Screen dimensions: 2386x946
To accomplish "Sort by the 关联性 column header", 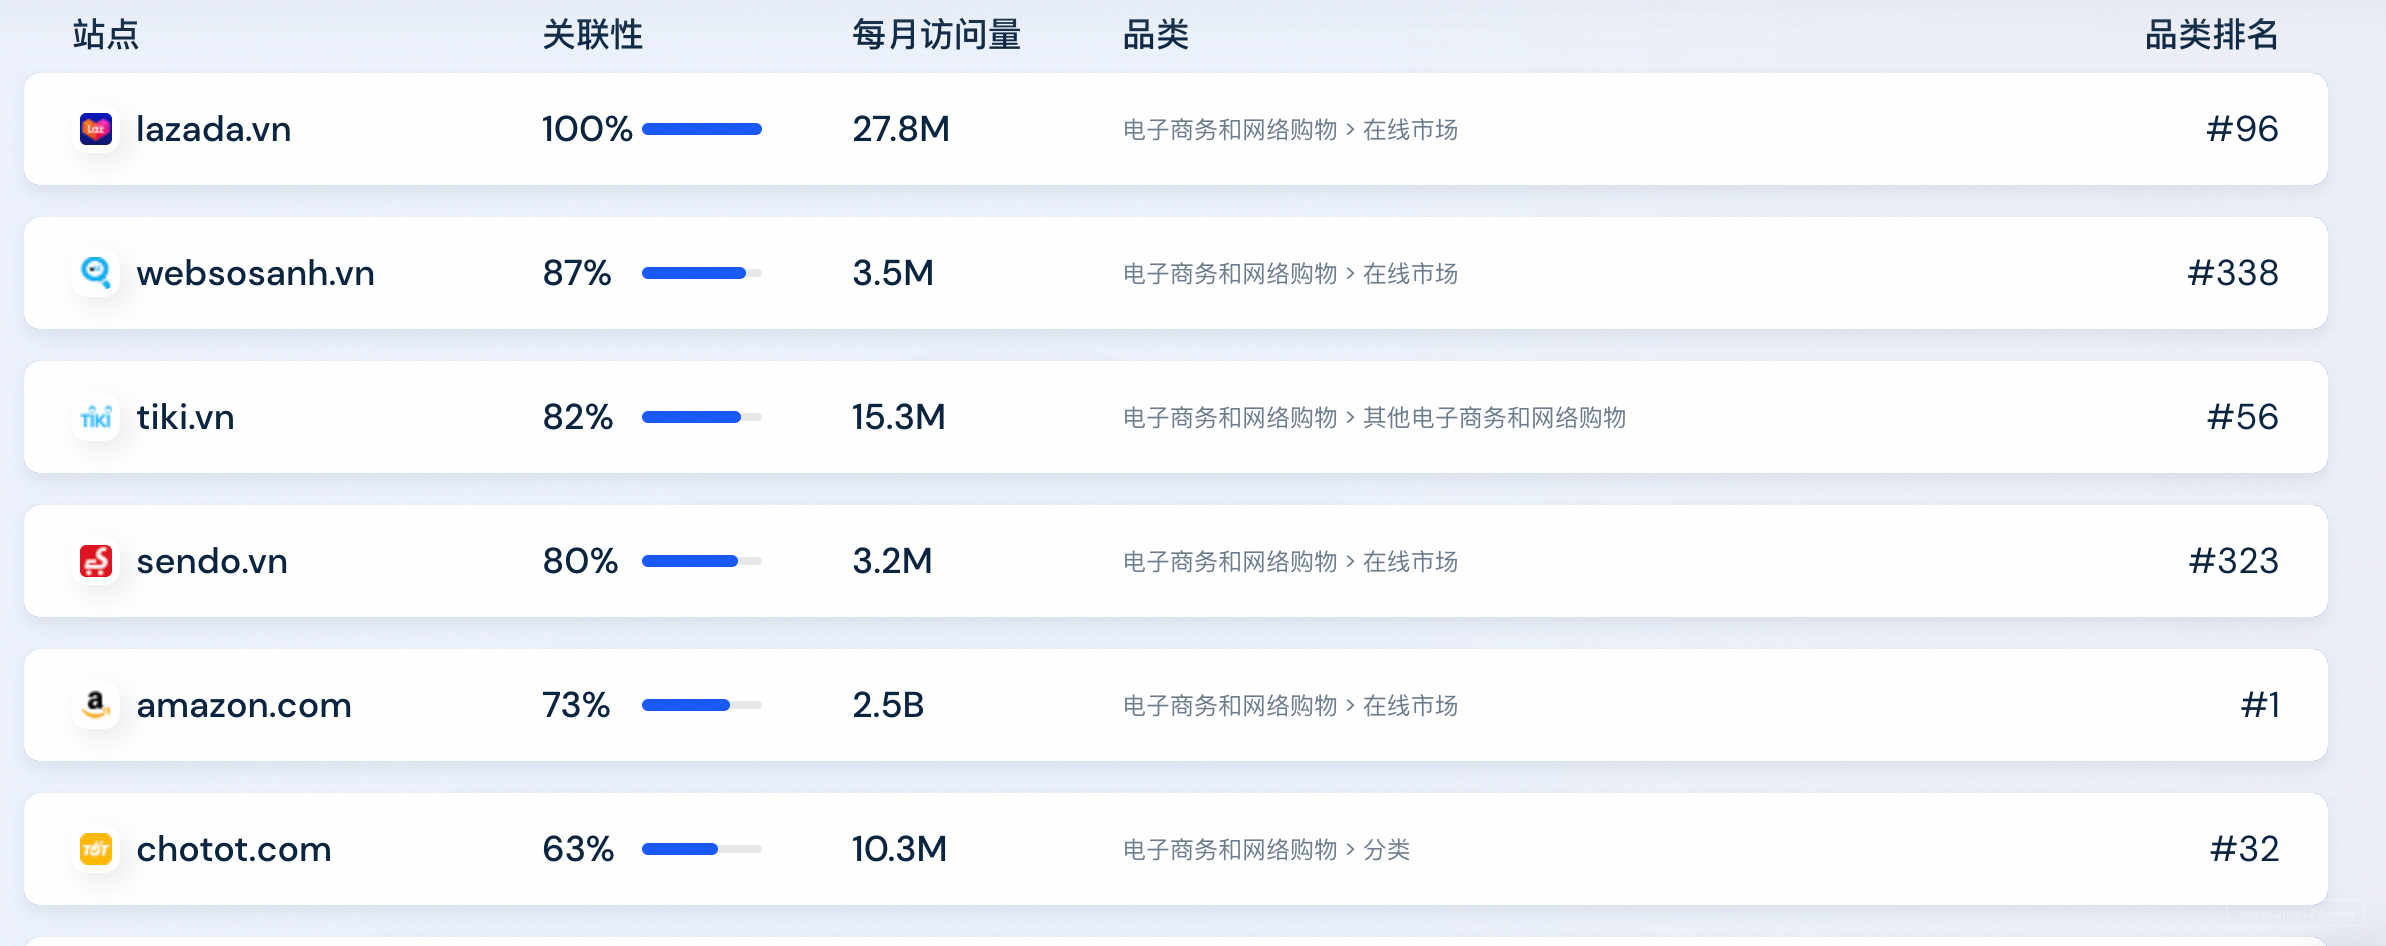I will point(592,35).
